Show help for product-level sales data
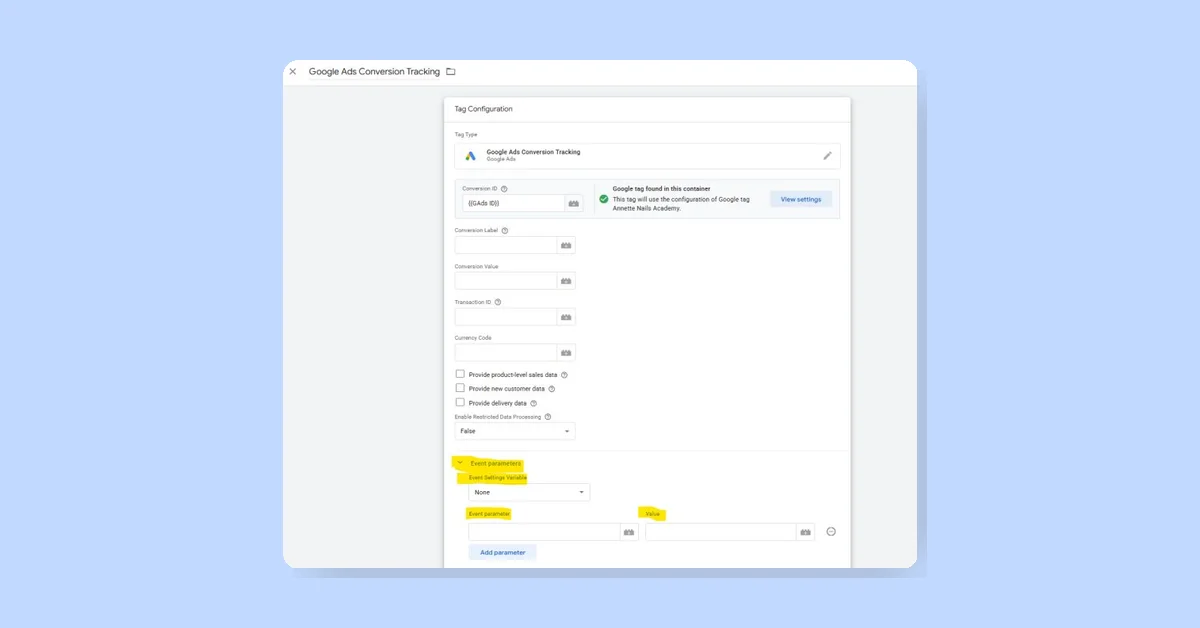This screenshot has height=628, width=1200. (x=564, y=375)
